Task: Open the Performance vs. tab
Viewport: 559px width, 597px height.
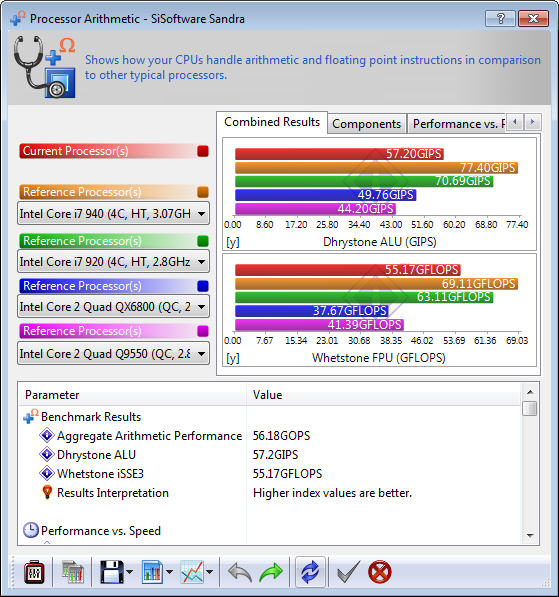Action: (x=457, y=124)
